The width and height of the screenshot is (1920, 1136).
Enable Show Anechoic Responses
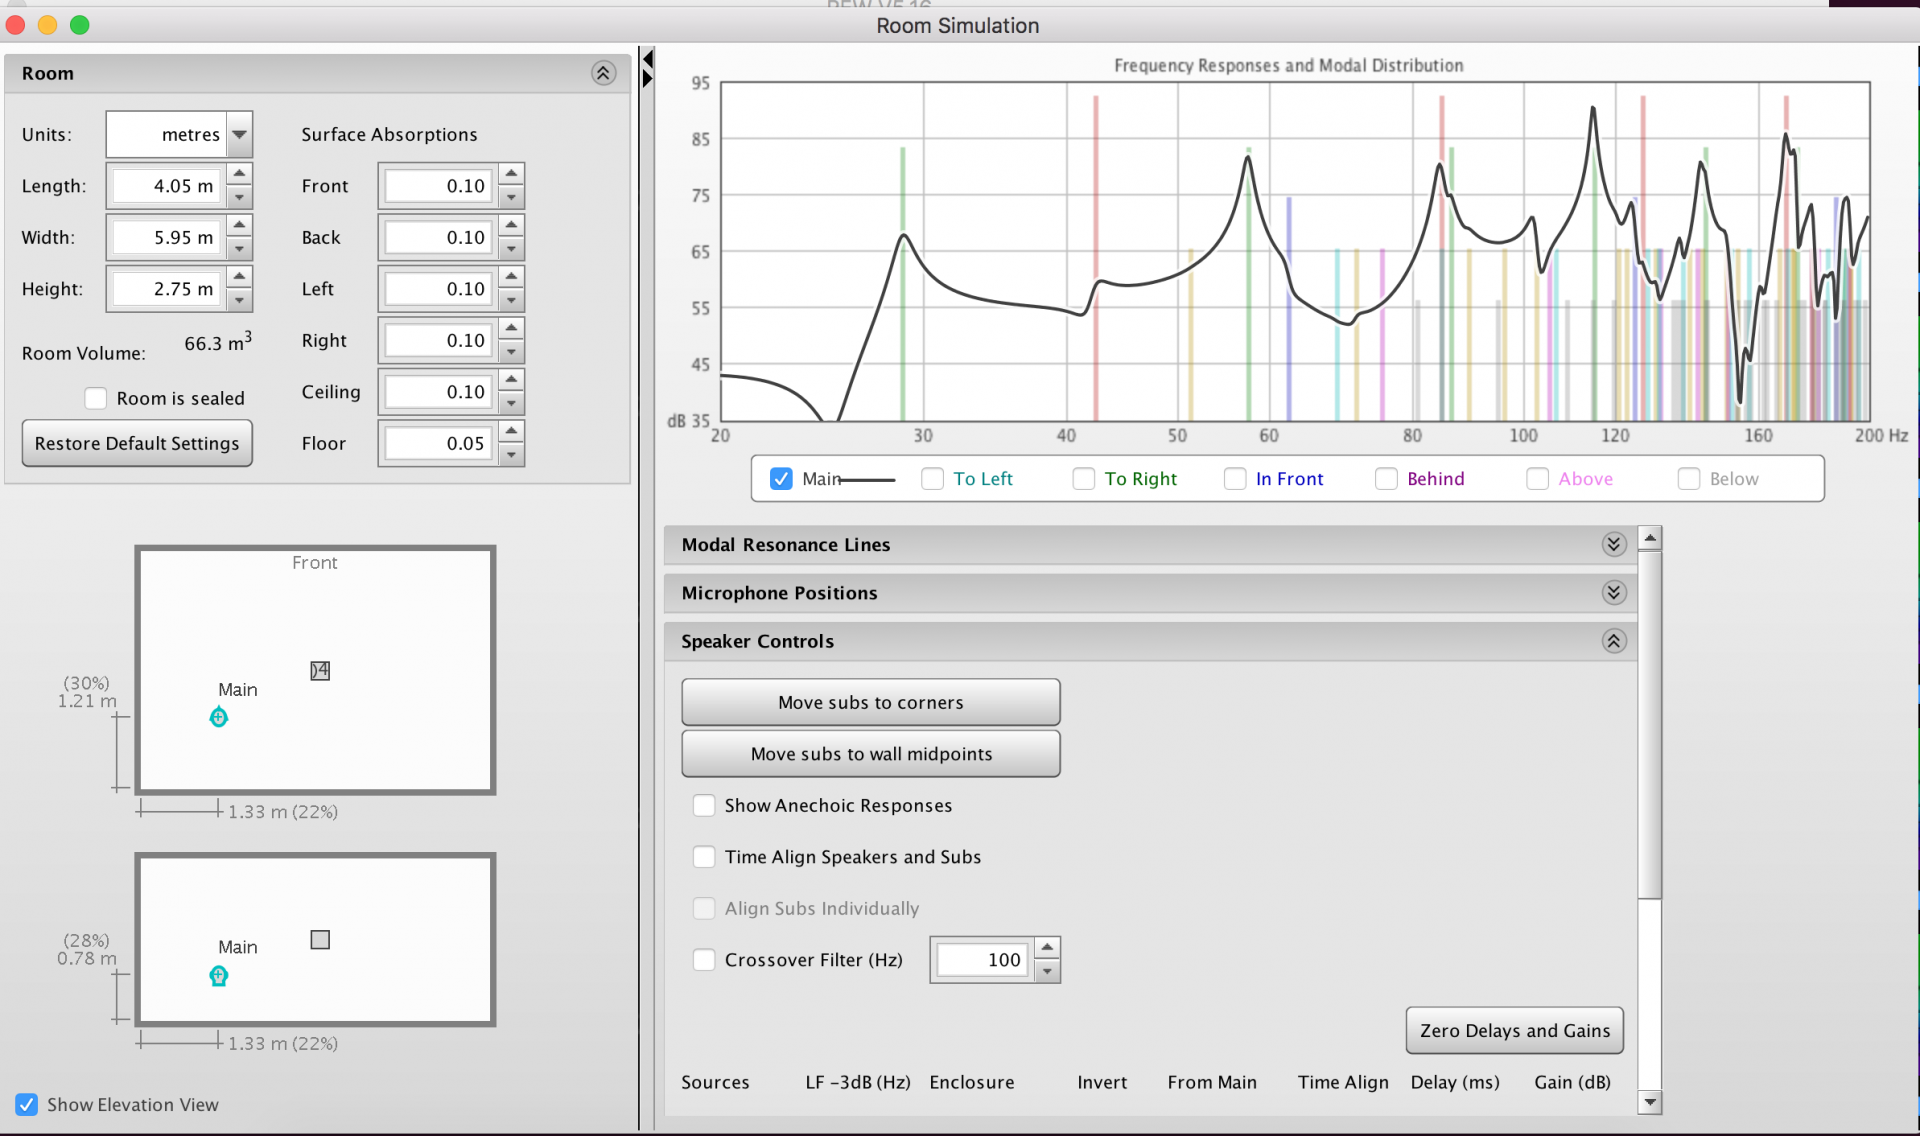[704, 805]
